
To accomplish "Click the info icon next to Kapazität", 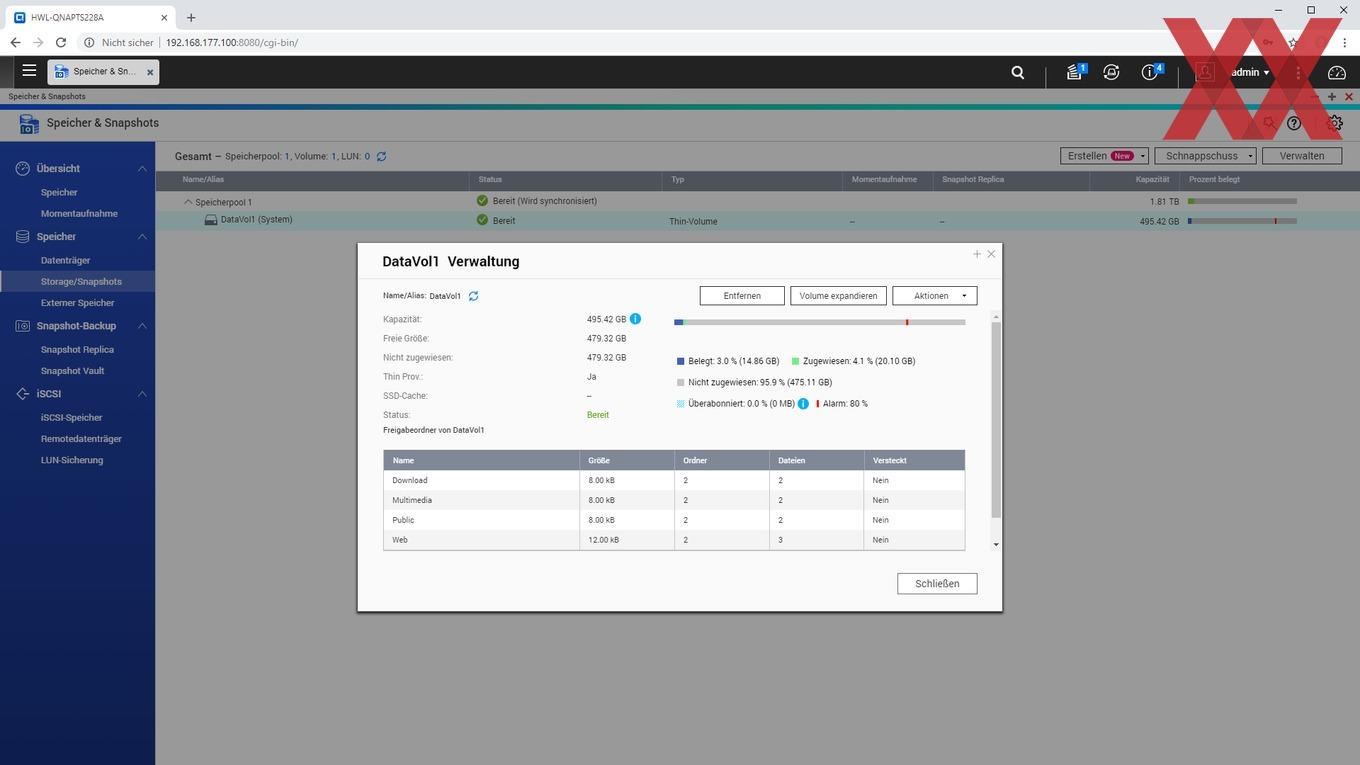I will point(635,319).
